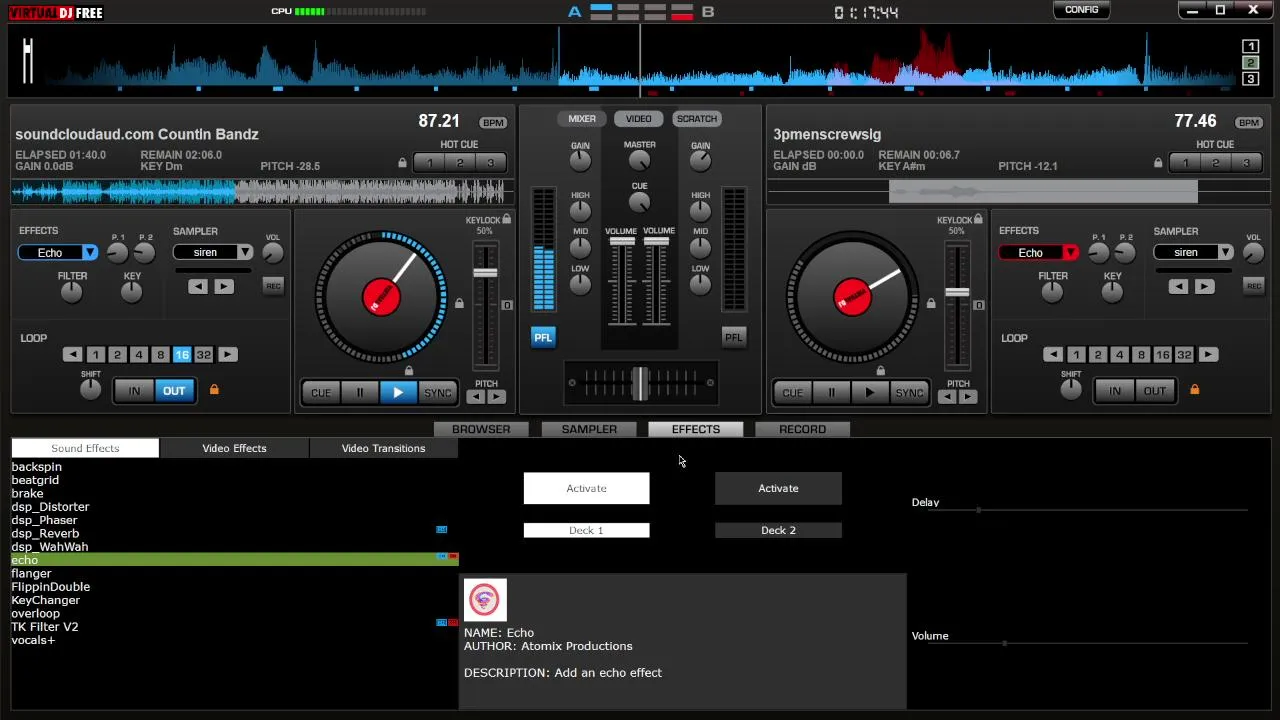Open the Video Transitions tab
The width and height of the screenshot is (1280, 720).
coord(383,448)
